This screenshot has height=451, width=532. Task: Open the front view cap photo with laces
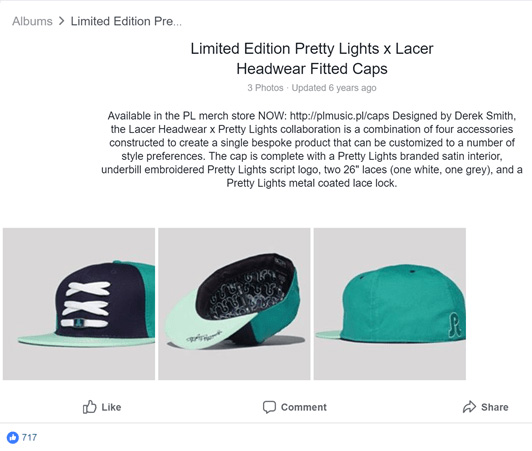(79, 304)
